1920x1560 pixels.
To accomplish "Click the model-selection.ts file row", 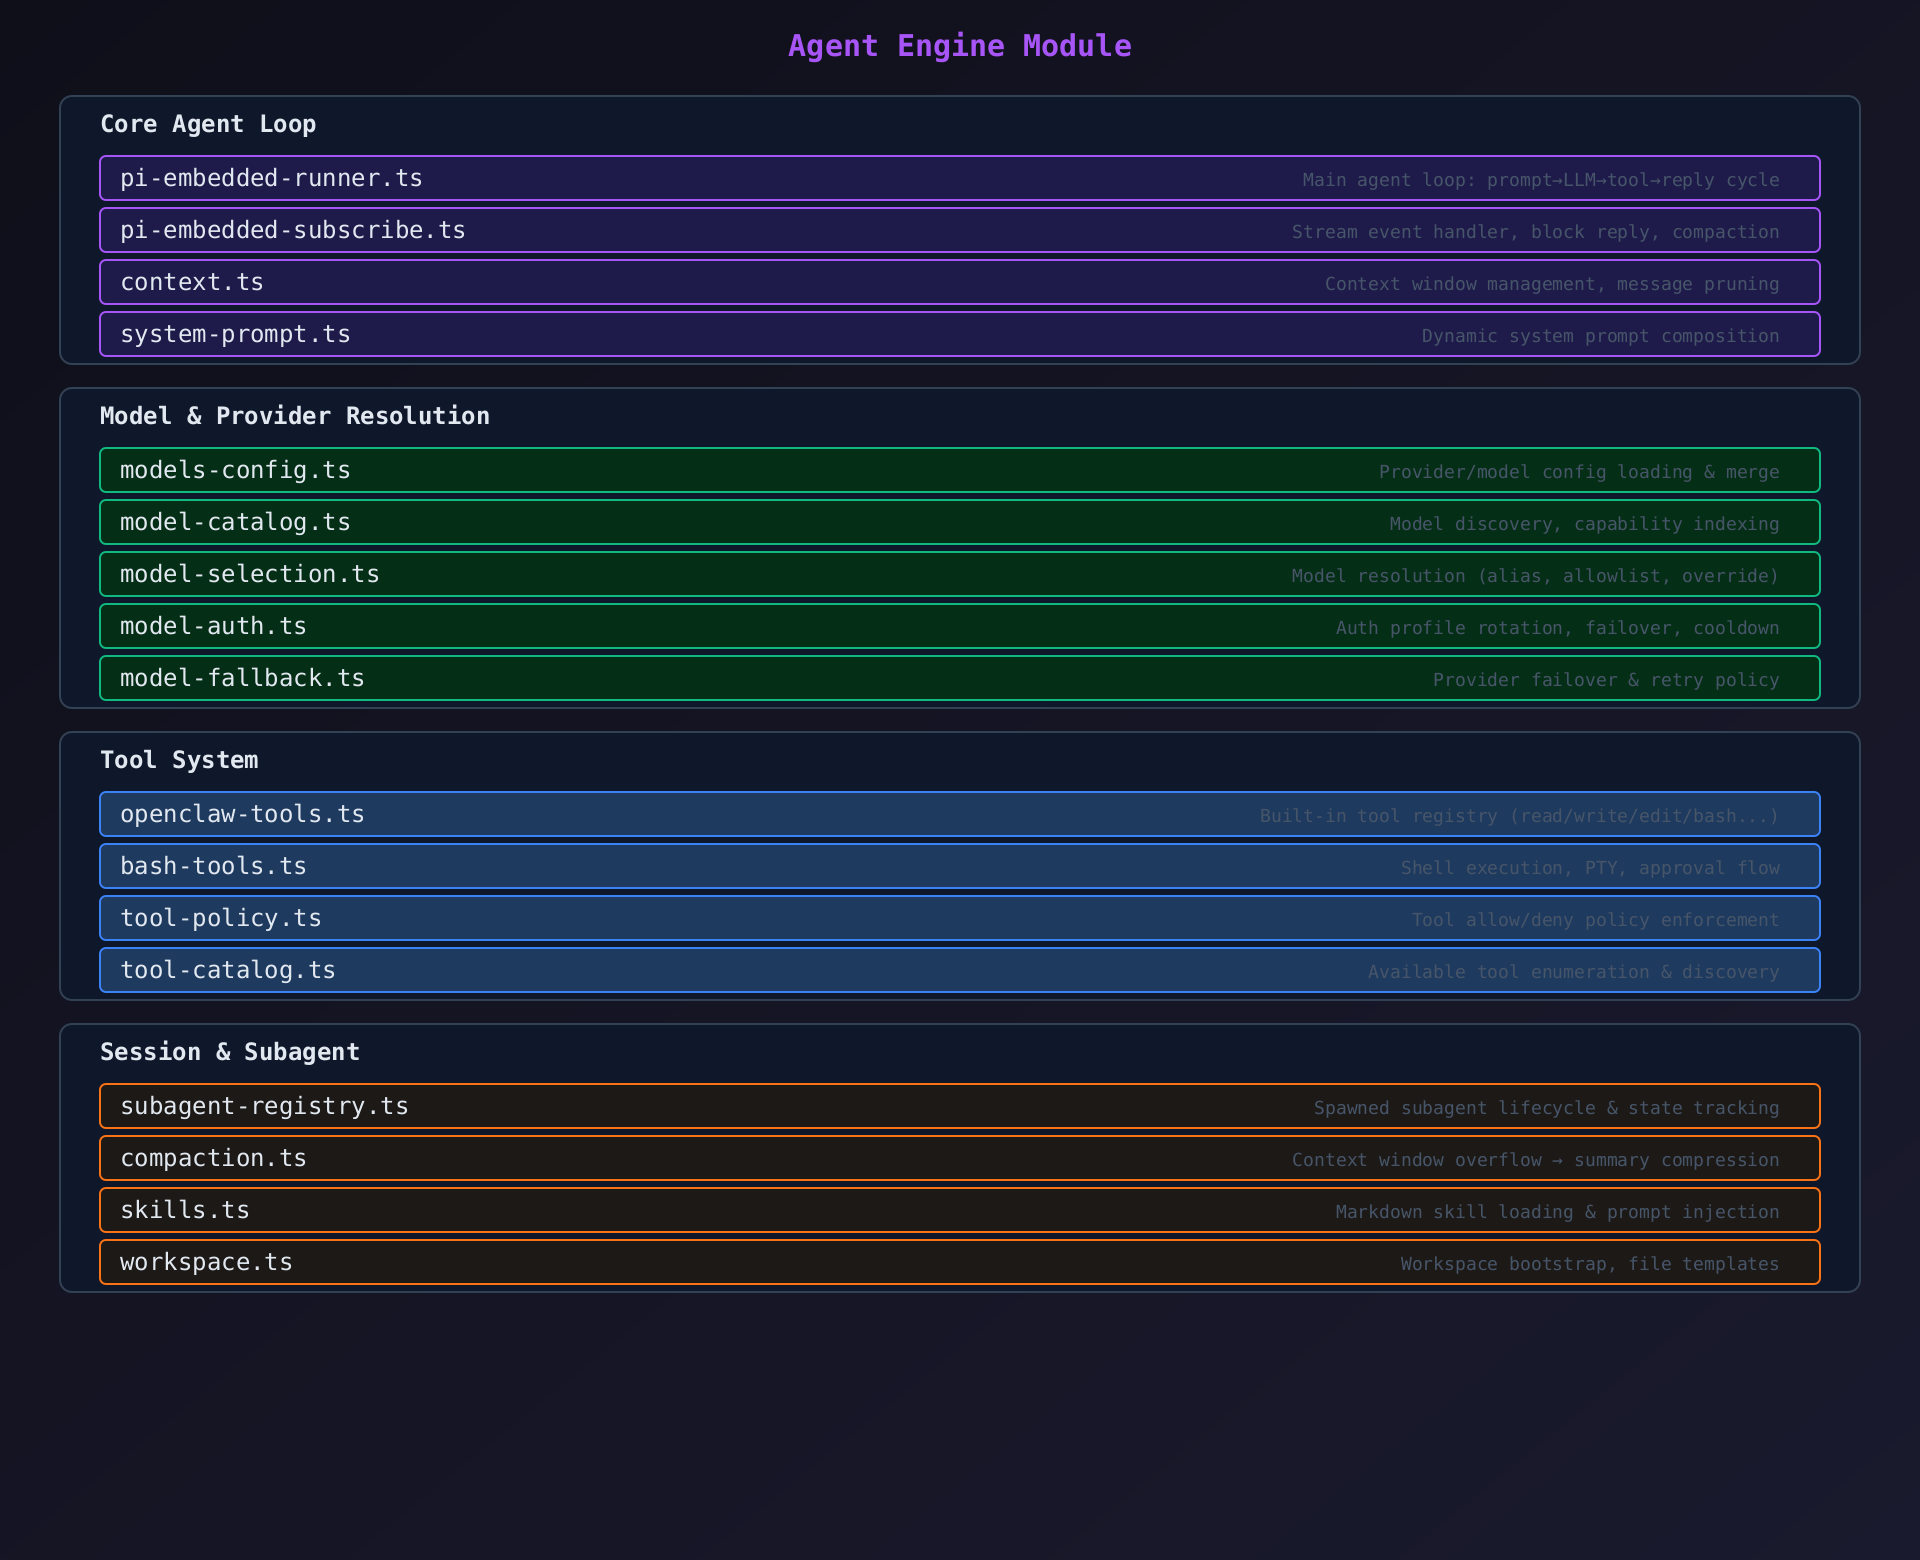I will 959,574.
